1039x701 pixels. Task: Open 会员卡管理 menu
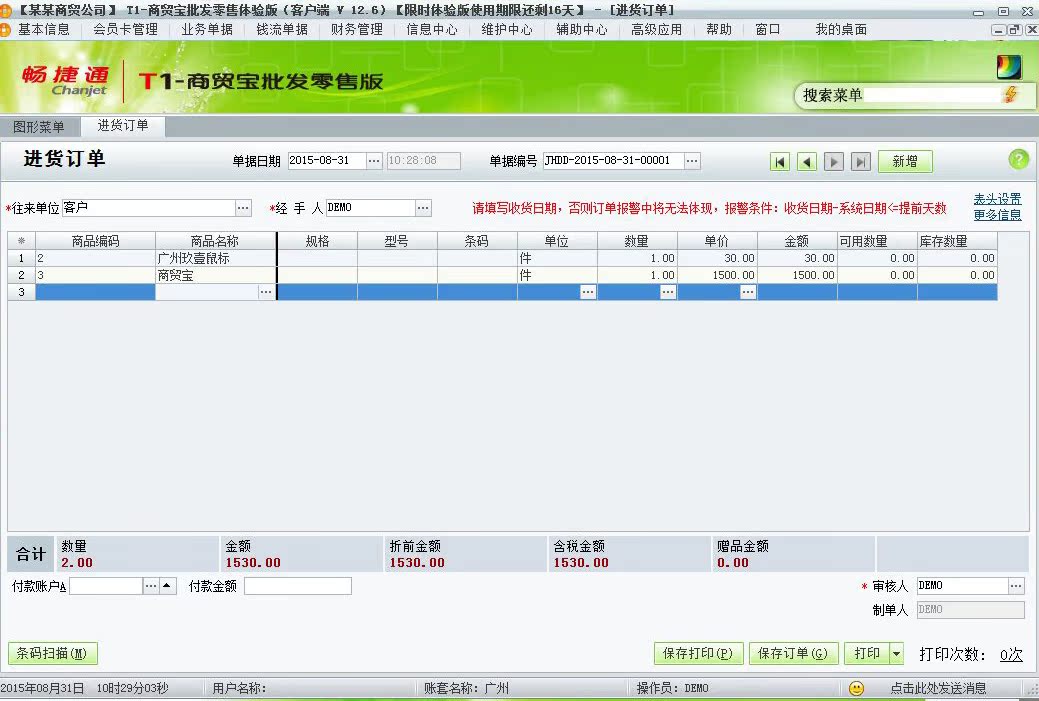click(x=125, y=29)
